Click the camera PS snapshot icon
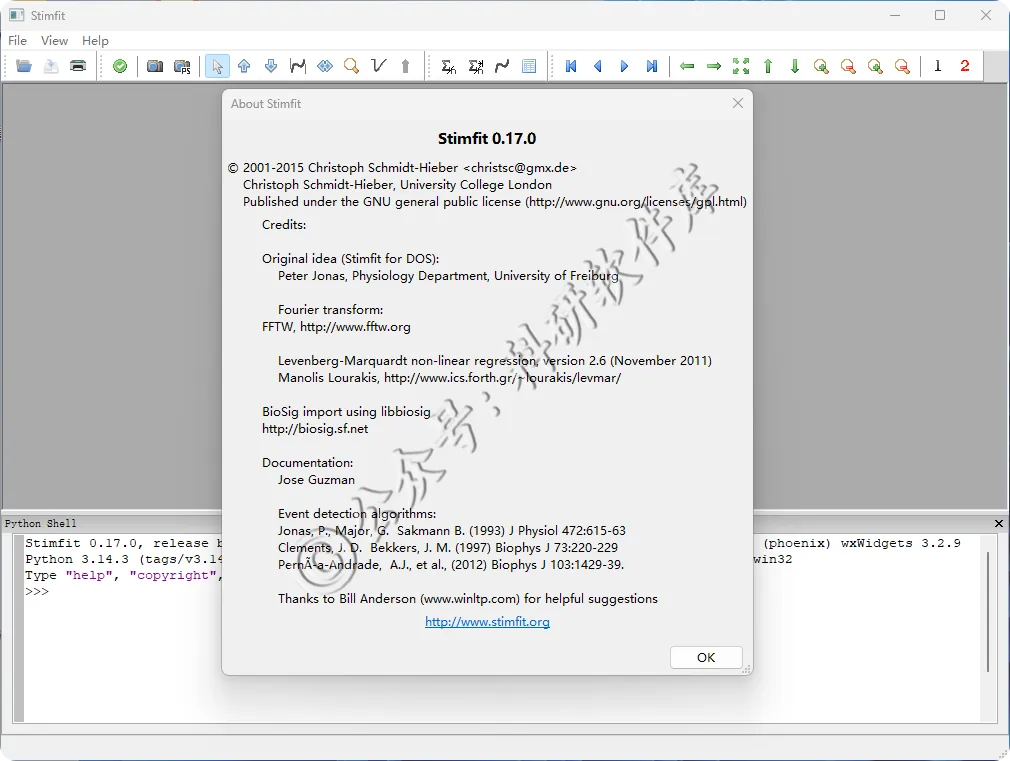 coord(182,66)
